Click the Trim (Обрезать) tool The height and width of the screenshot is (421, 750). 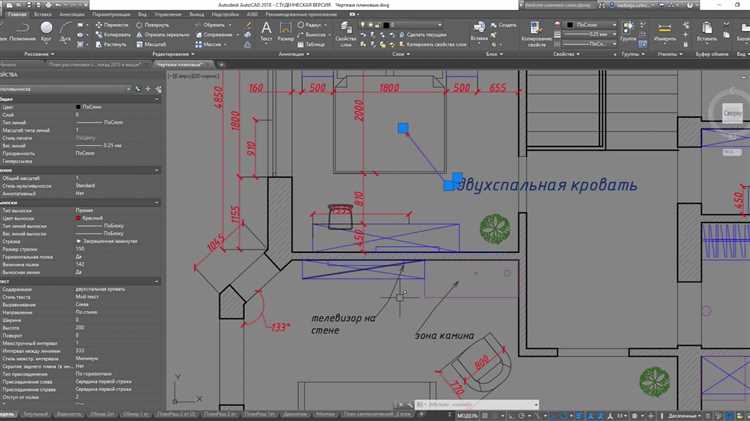point(210,25)
